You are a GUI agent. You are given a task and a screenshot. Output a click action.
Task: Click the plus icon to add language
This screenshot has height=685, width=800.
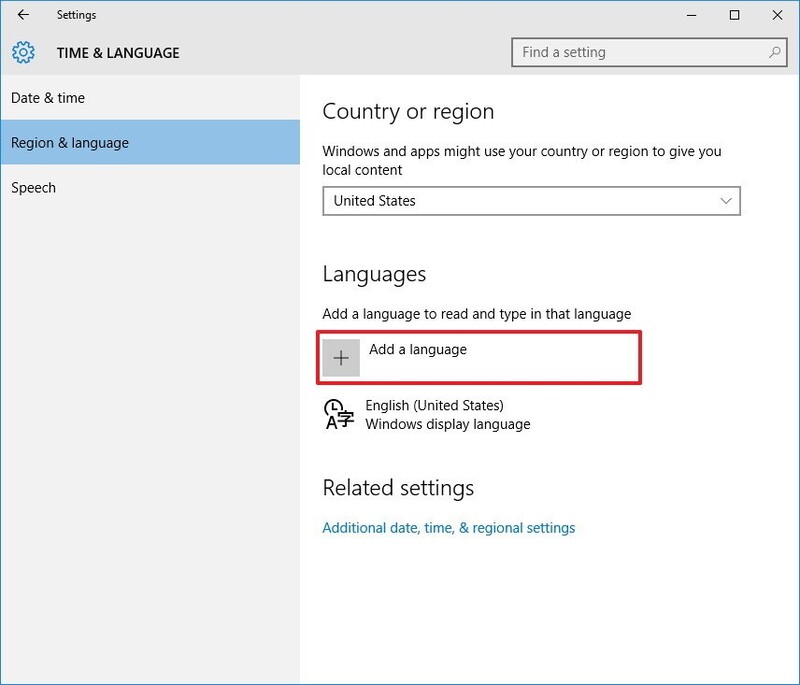click(x=341, y=358)
